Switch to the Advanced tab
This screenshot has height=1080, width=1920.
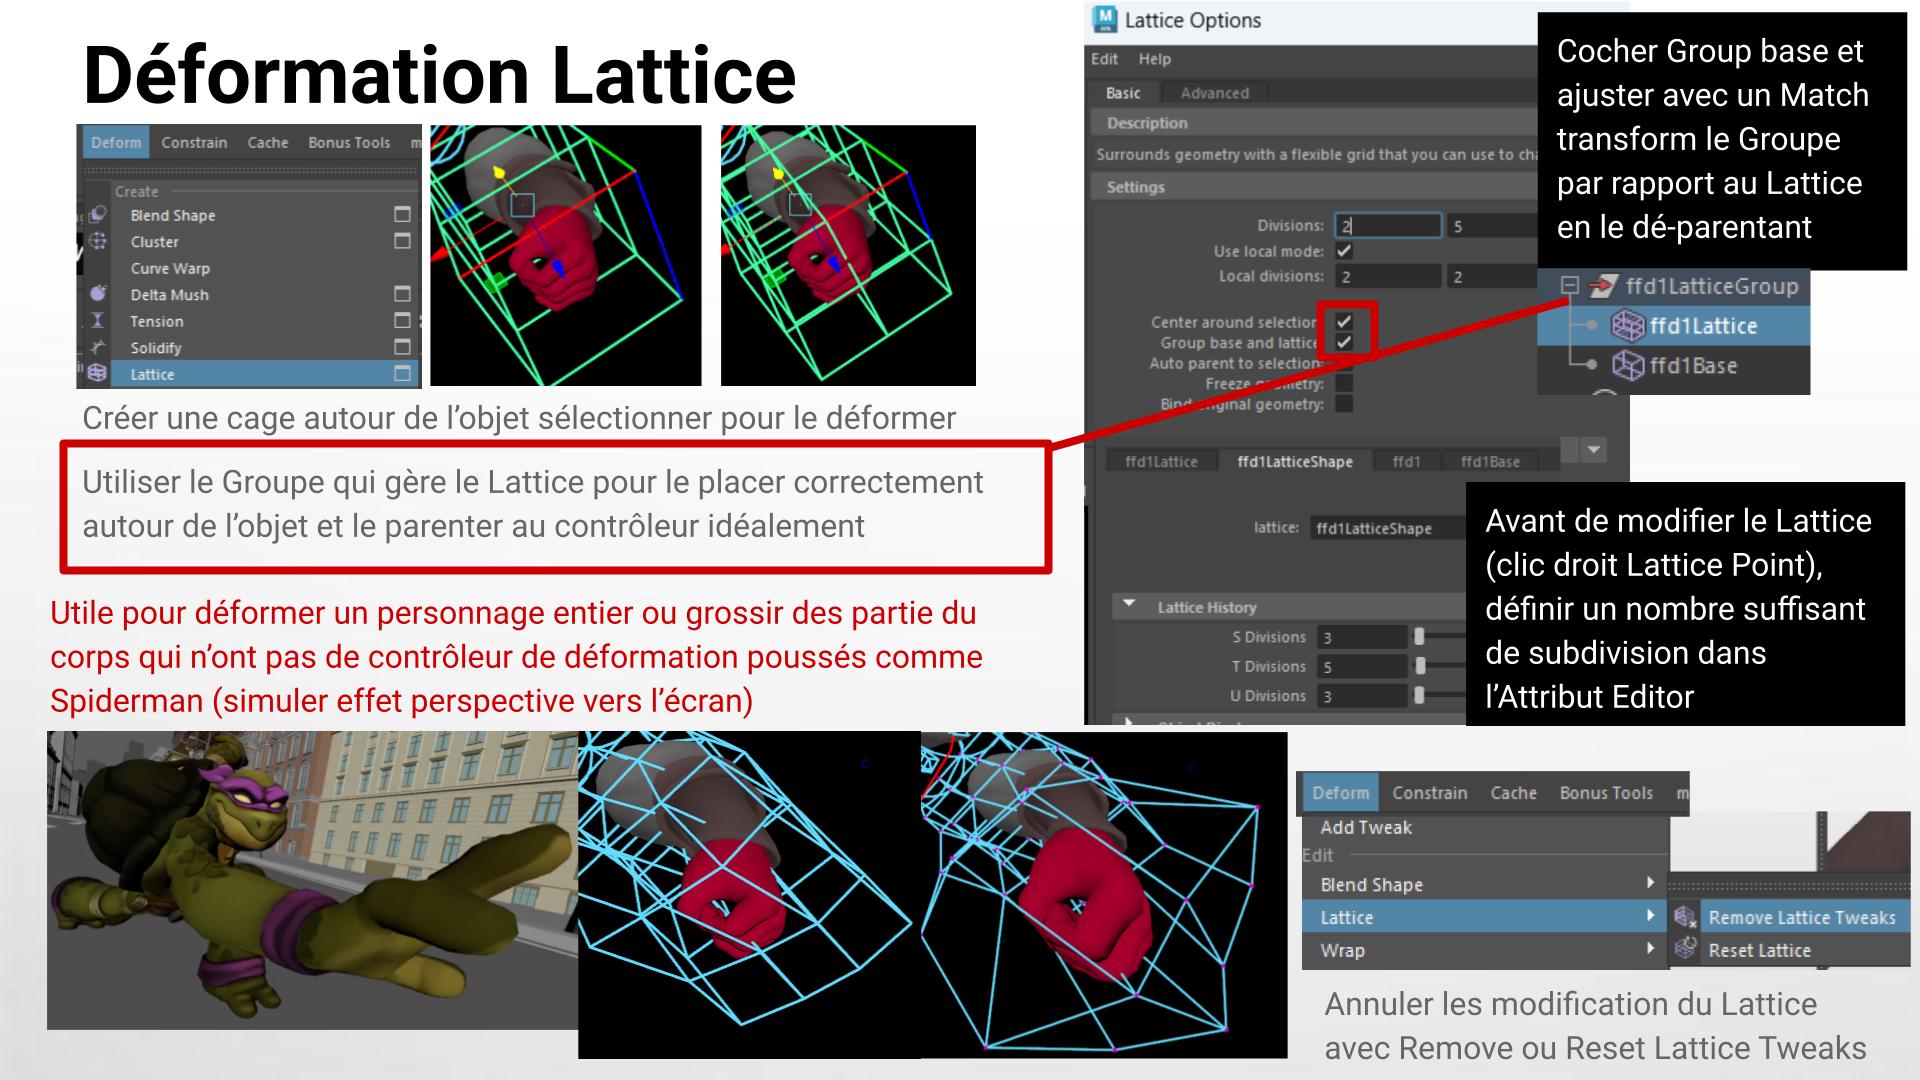1214,93
